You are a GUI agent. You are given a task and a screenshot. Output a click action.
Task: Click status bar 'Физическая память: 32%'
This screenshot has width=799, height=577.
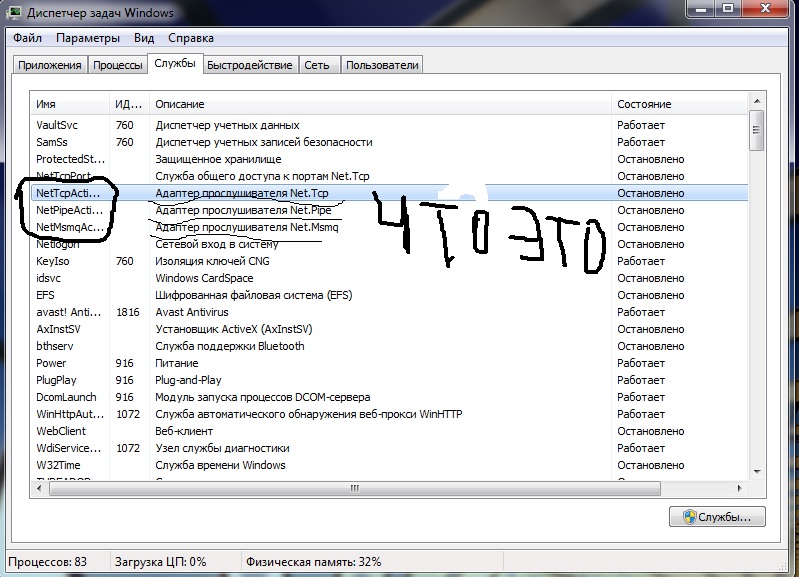(x=313, y=562)
